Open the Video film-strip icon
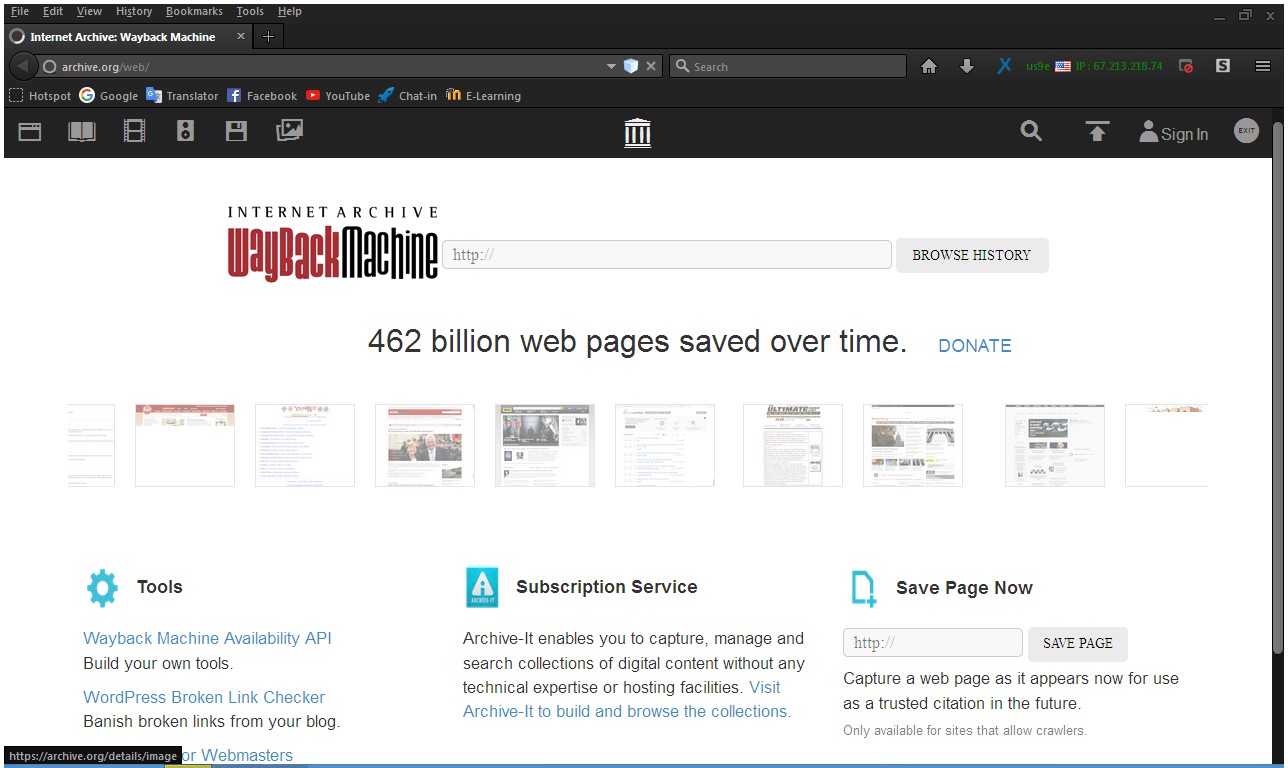This screenshot has height=768, width=1288. point(134,131)
